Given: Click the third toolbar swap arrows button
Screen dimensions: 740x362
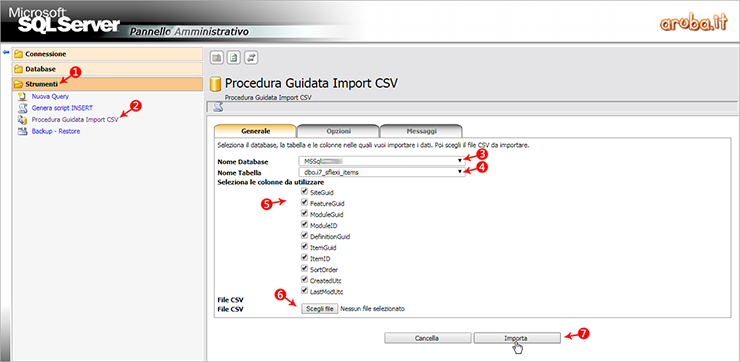Looking at the screenshot, I should click(251, 58).
